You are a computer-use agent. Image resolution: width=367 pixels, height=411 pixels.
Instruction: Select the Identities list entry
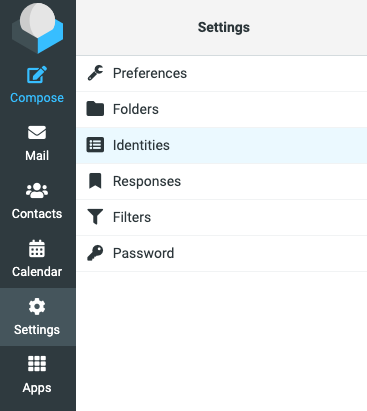222,145
